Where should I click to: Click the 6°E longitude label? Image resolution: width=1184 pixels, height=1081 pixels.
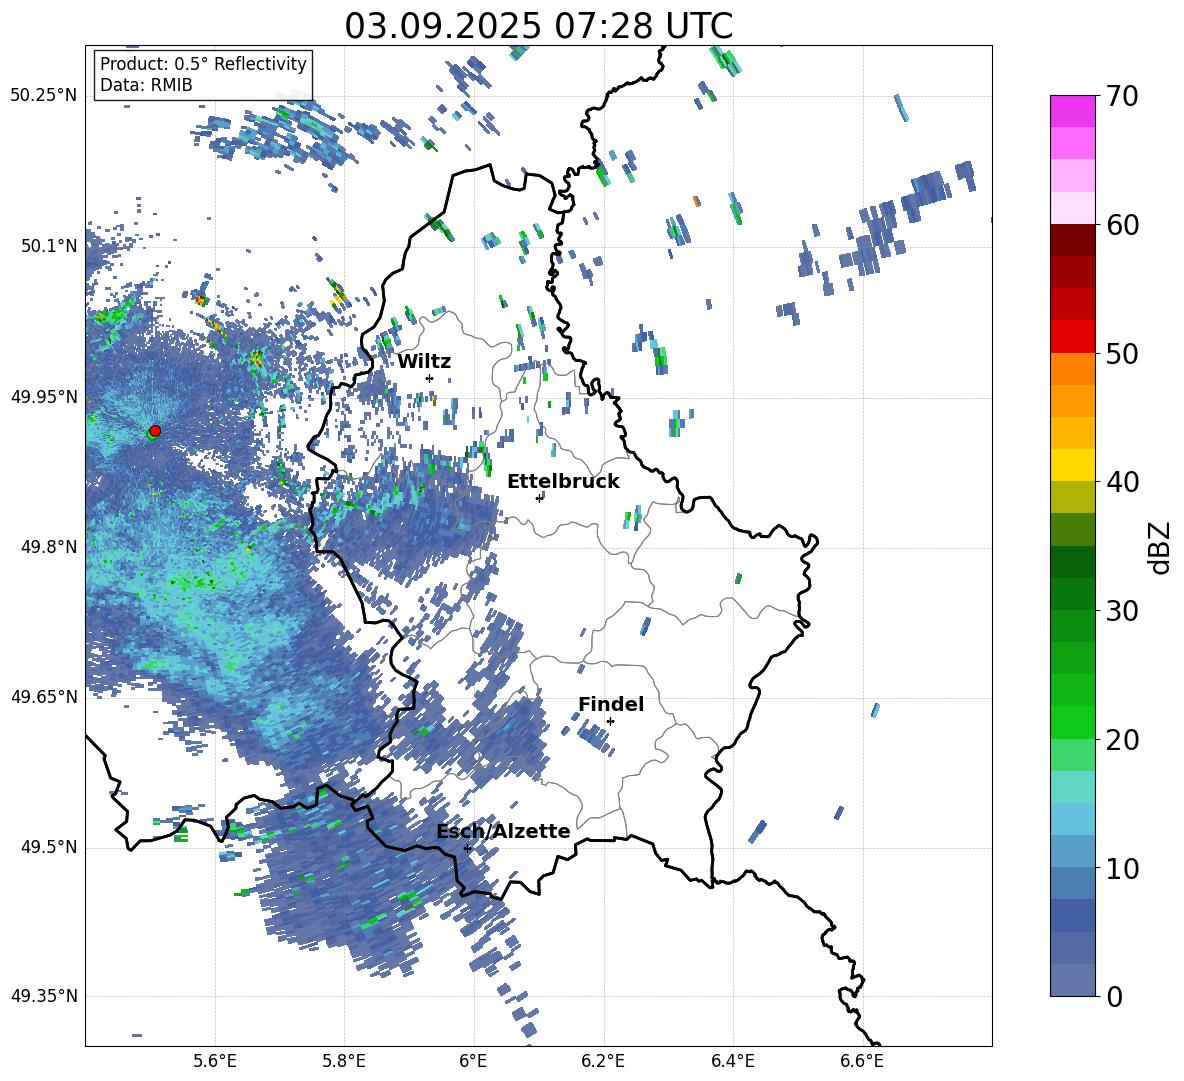[x=473, y=1061]
